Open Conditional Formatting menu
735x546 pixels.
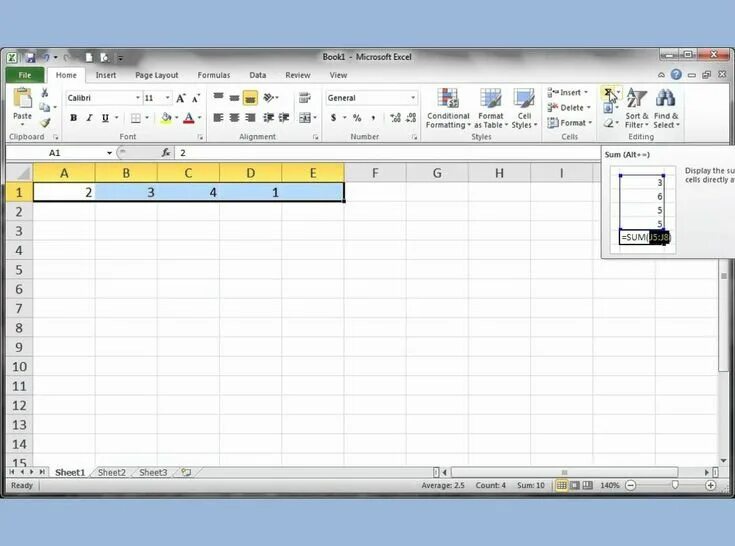(448, 108)
